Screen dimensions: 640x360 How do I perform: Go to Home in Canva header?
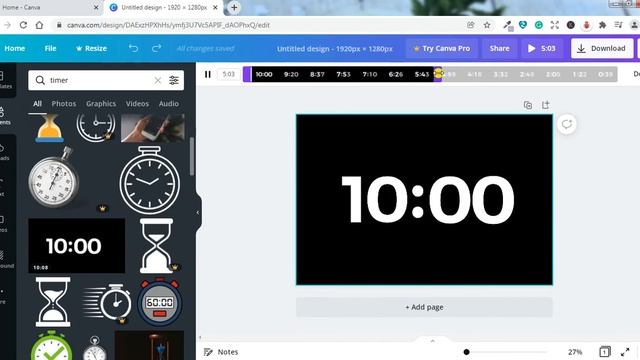tap(15, 48)
